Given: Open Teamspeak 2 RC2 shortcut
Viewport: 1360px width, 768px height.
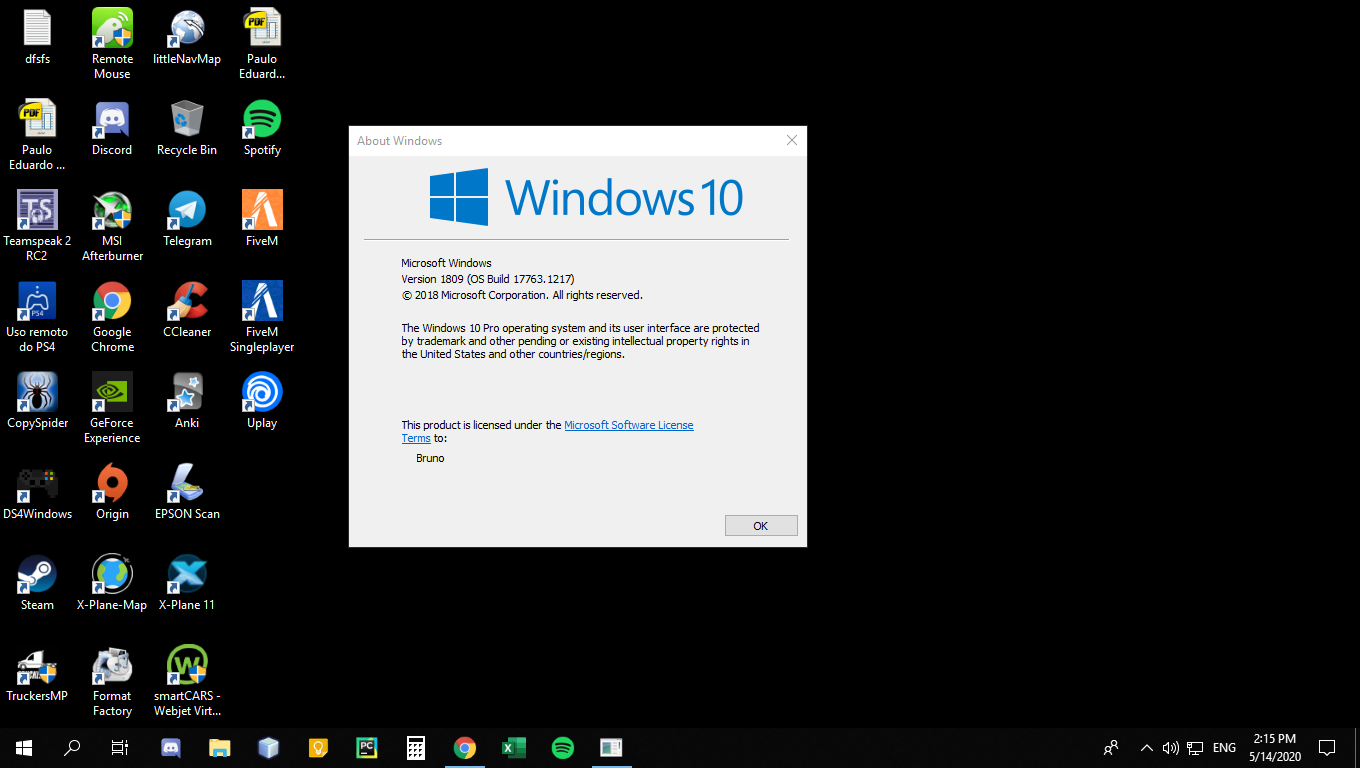Looking at the screenshot, I should 37,226.
